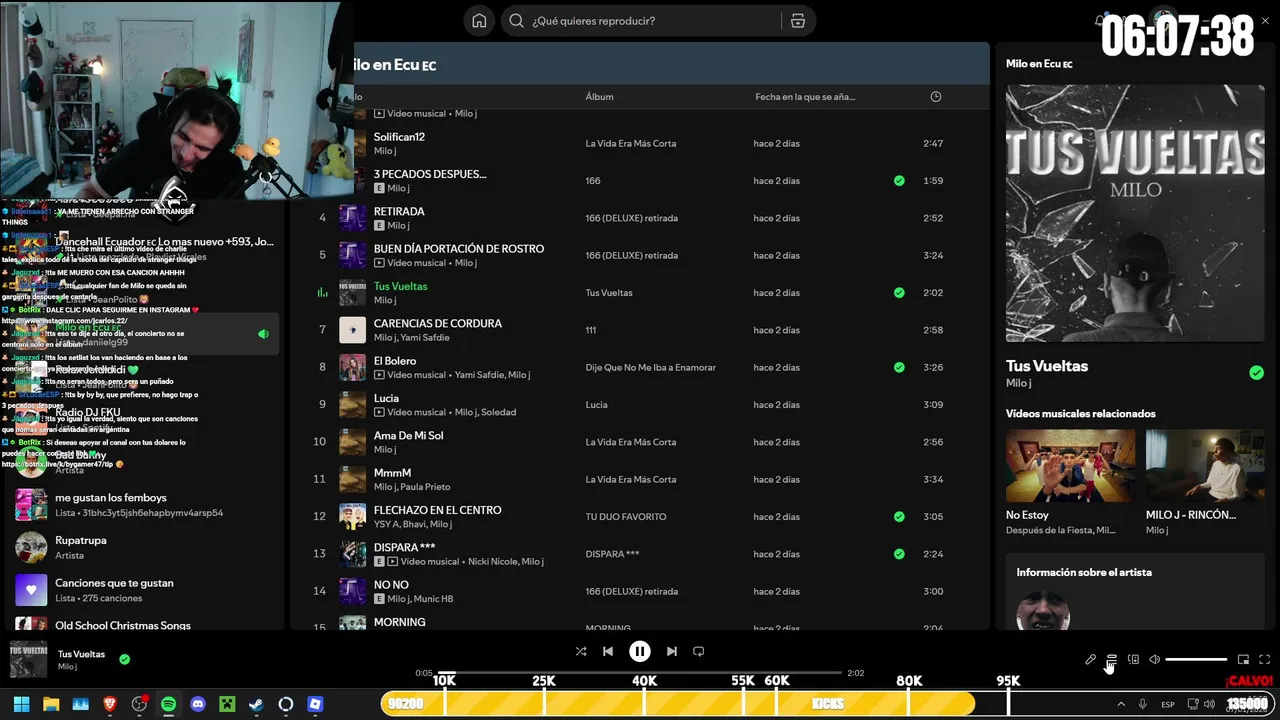
Task: Adjust the volume slider
Action: 1196,659
